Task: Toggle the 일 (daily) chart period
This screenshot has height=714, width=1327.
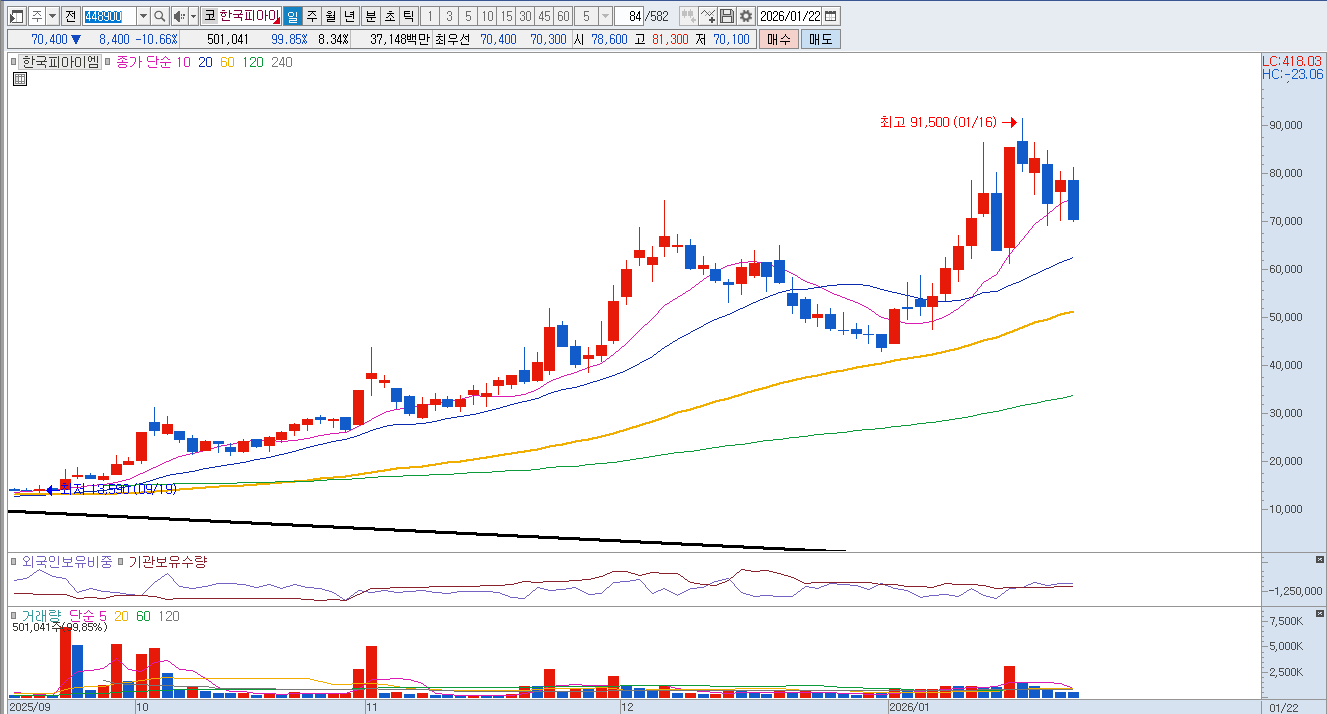Action: pos(292,16)
